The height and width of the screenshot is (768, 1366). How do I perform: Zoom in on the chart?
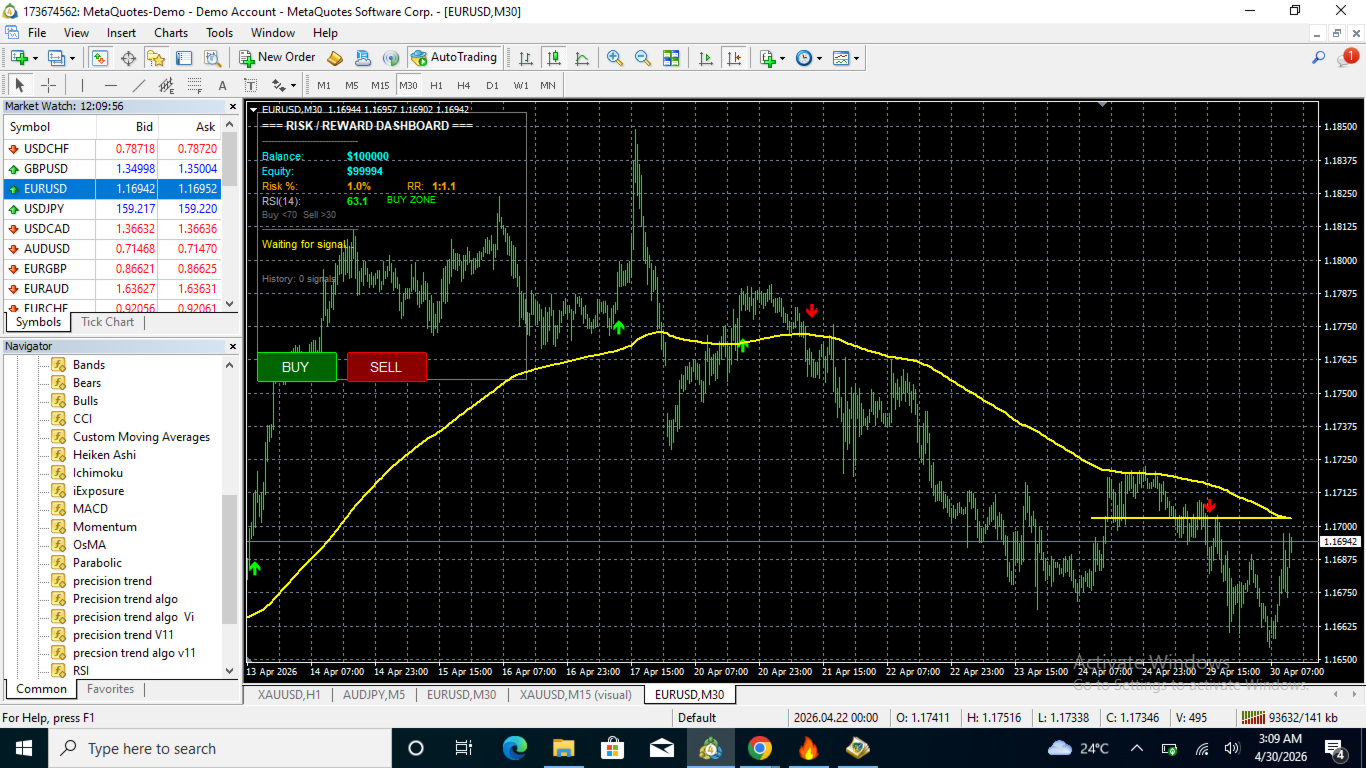615,58
